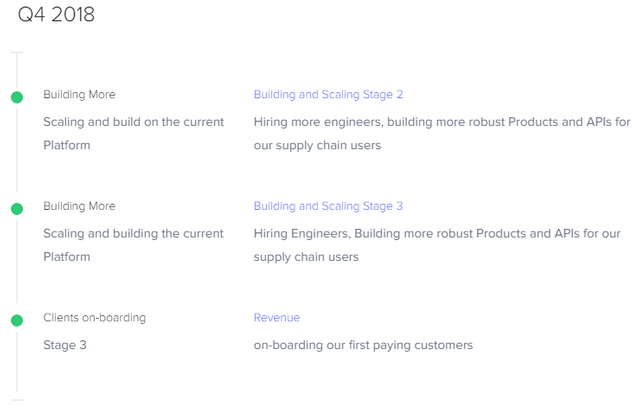The image size is (640, 409).
Task: Click 'our supply chain users' text in Stage 2
Action: (317, 145)
